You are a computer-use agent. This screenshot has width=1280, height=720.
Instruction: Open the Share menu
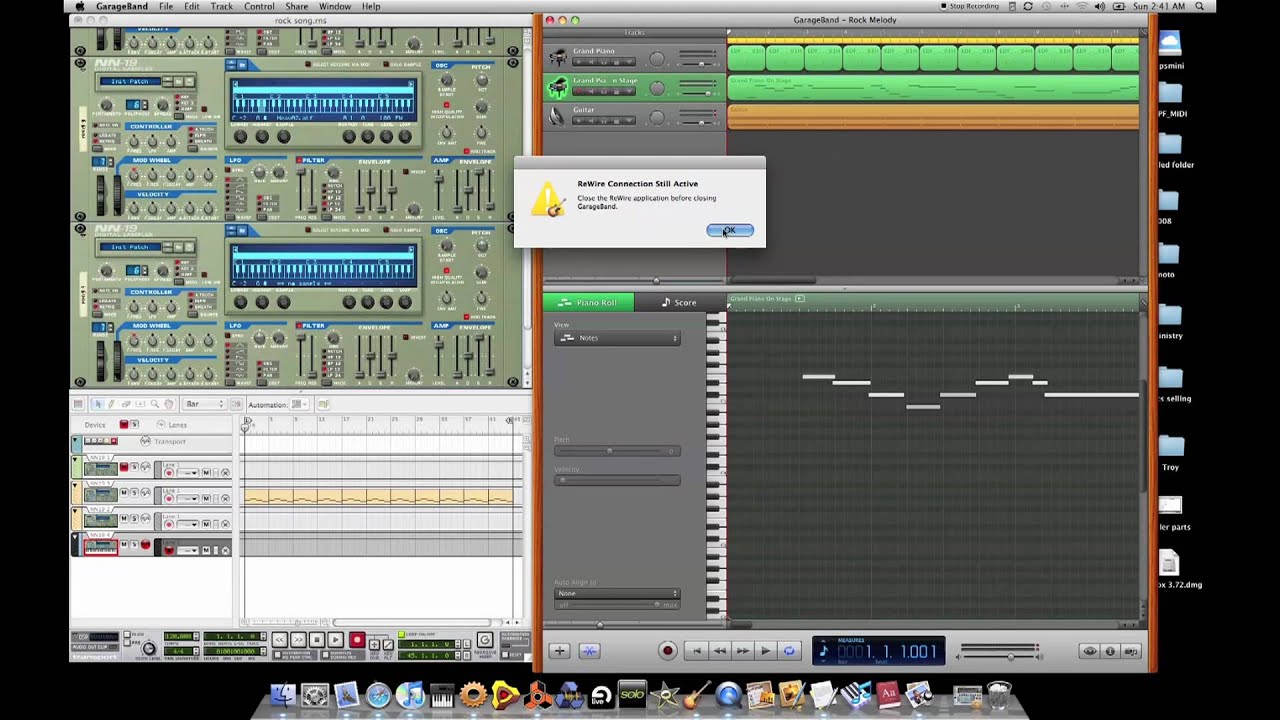pos(296,6)
